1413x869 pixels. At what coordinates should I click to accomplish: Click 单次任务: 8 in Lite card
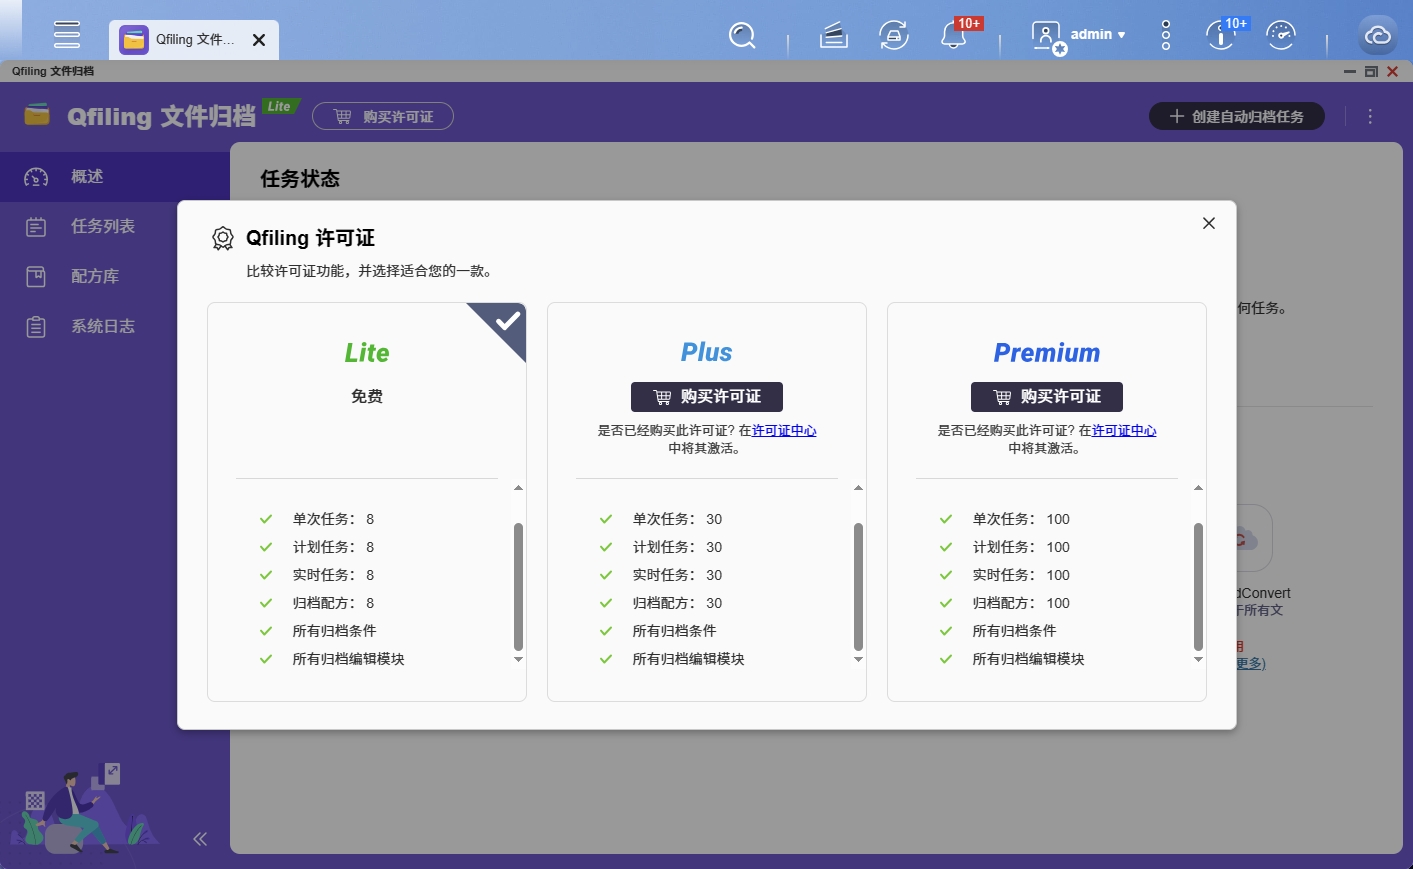pyautogui.click(x=333, y=519)
